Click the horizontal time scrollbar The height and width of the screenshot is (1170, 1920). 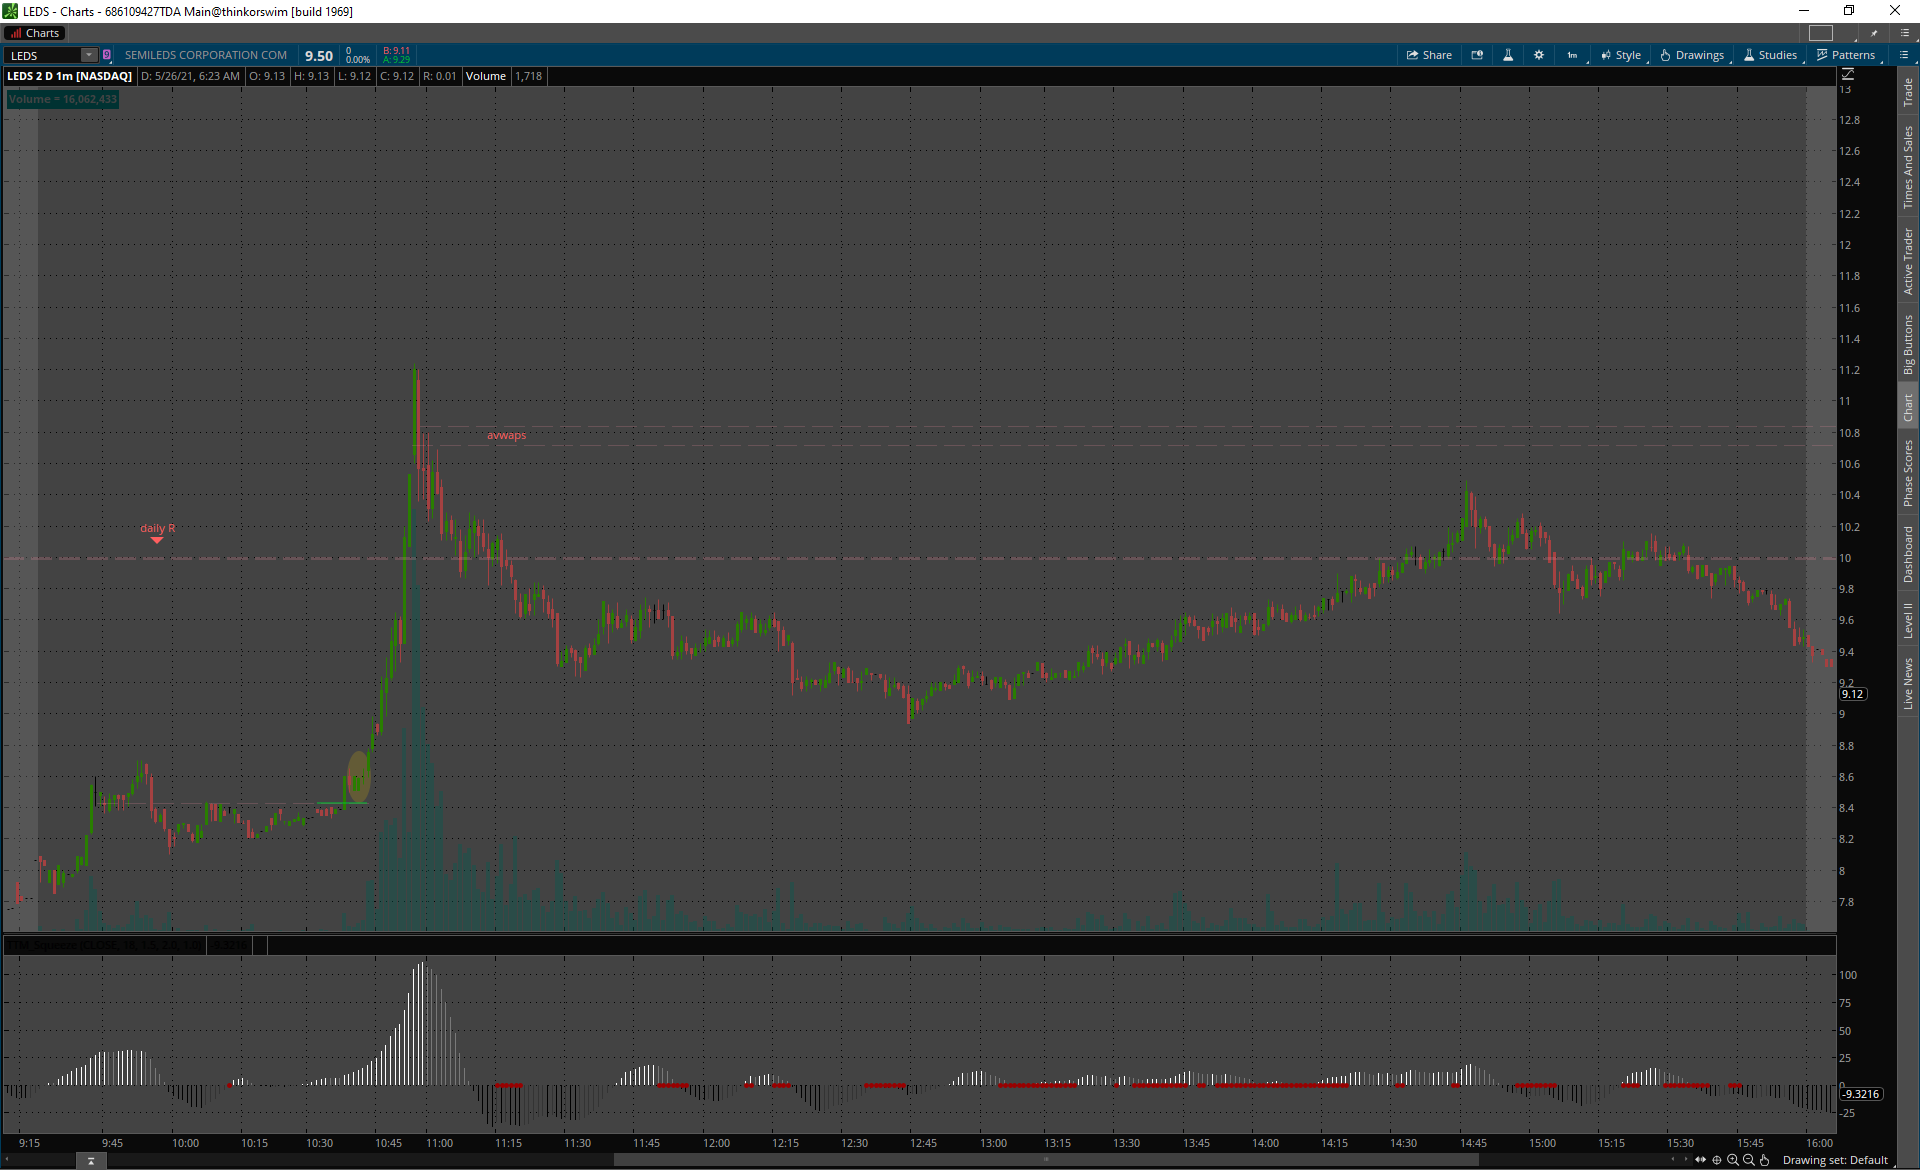pos(1045,1160)
